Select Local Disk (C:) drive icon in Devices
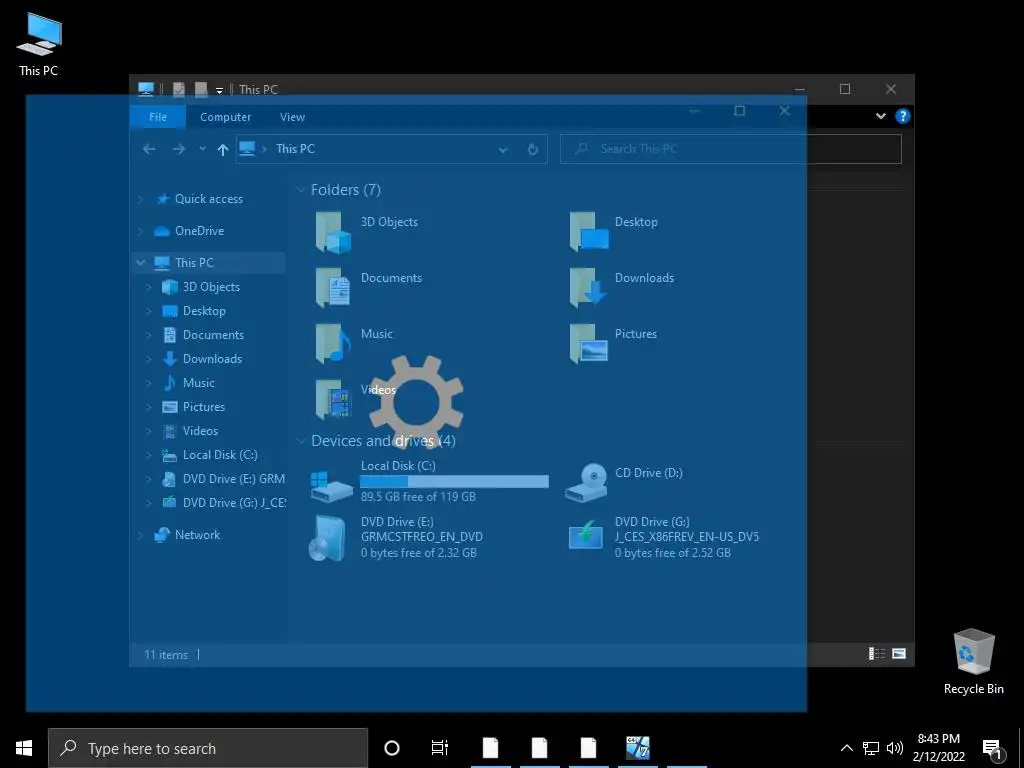 click(x=331, y=487)
